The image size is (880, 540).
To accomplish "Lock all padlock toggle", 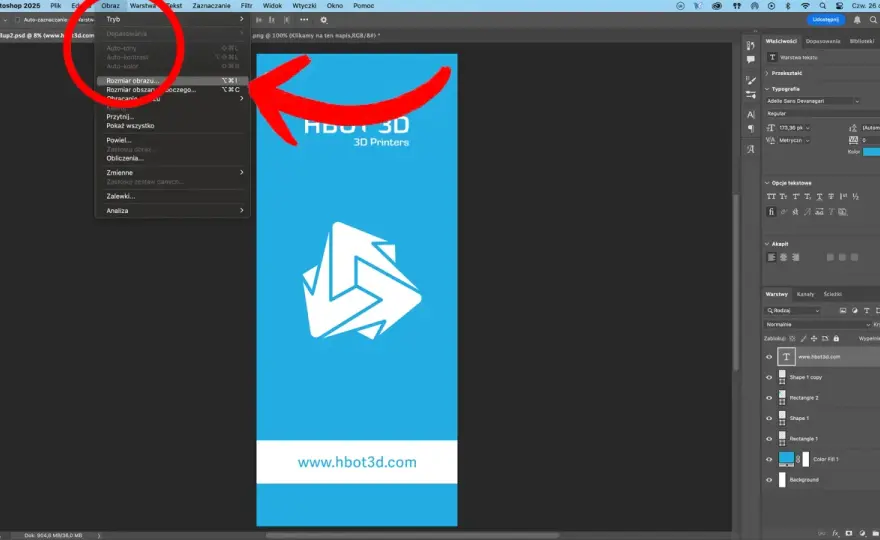I will point(836,338).
